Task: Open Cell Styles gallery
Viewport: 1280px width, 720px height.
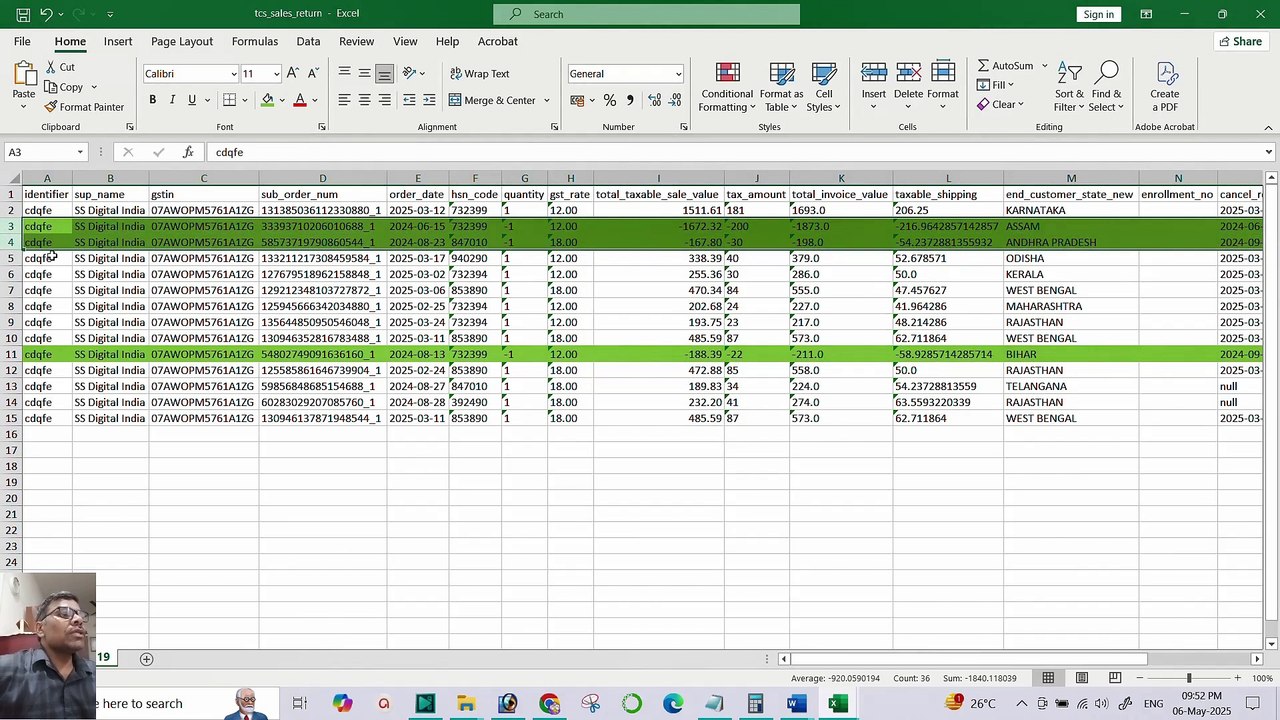Action: click(823, 88)
